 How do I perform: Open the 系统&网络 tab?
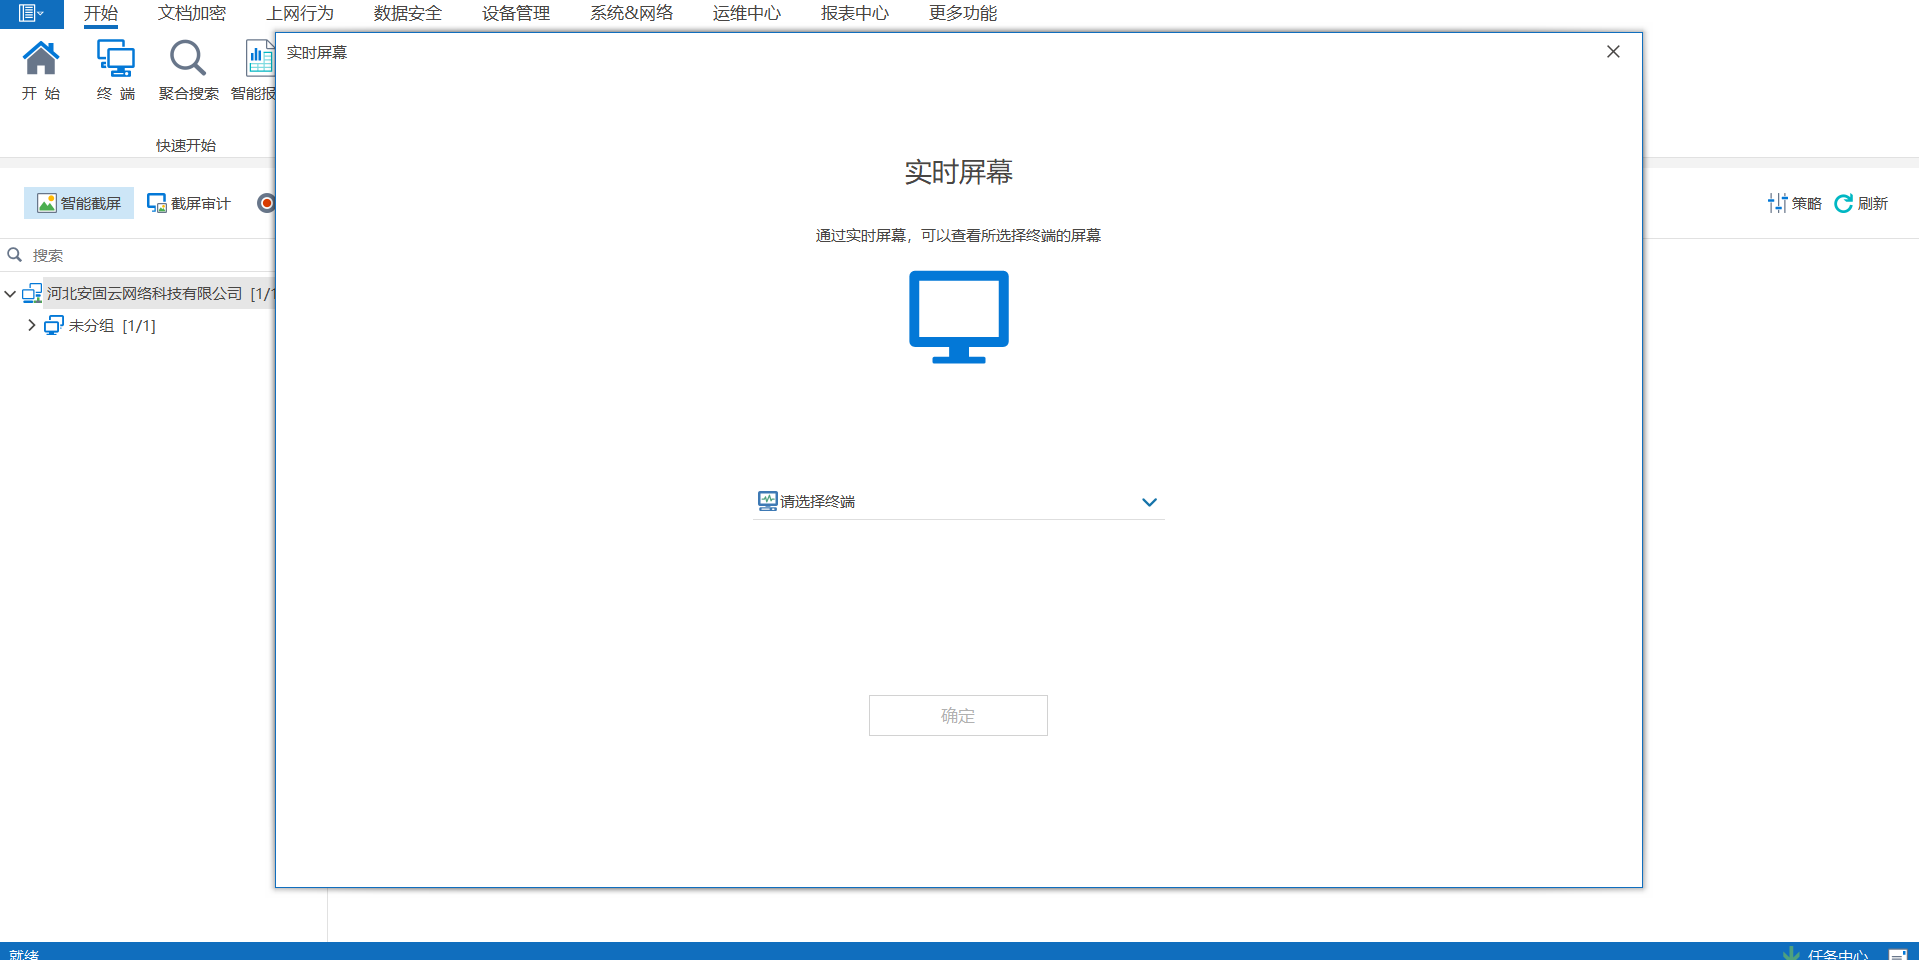(x=631, y=13)
